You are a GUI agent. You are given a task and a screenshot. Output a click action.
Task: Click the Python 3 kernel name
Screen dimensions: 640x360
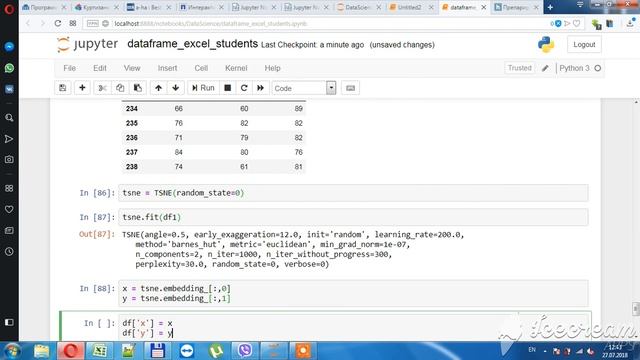(574, 68)
